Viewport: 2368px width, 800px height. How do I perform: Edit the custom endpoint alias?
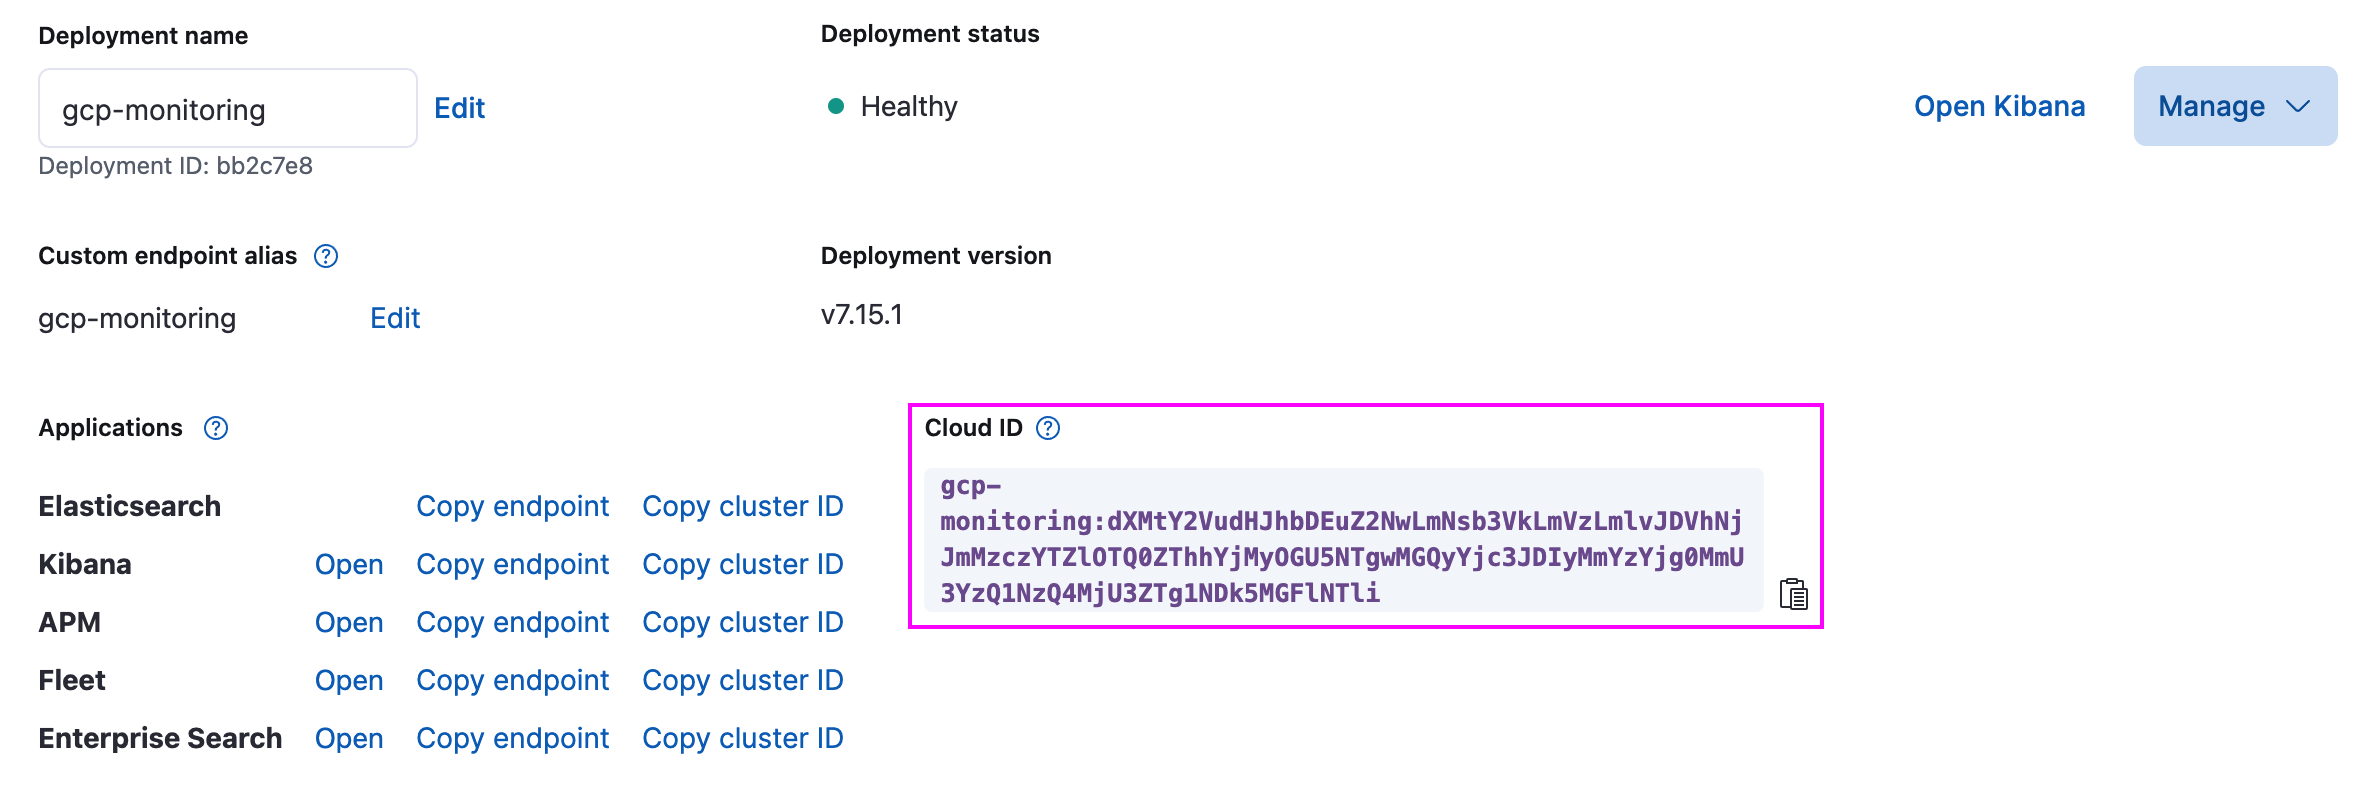click(x=394, y=318)
